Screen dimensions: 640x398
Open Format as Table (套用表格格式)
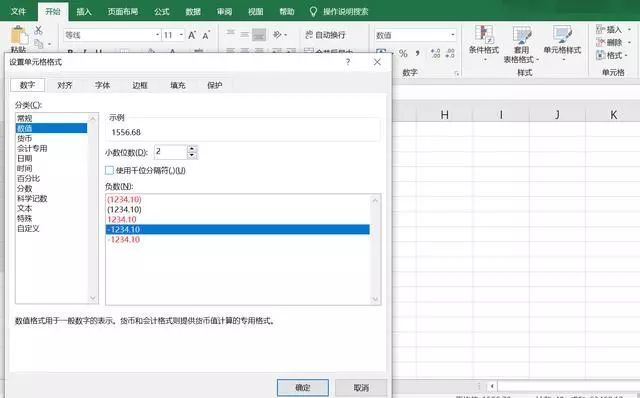coord(521,44)
